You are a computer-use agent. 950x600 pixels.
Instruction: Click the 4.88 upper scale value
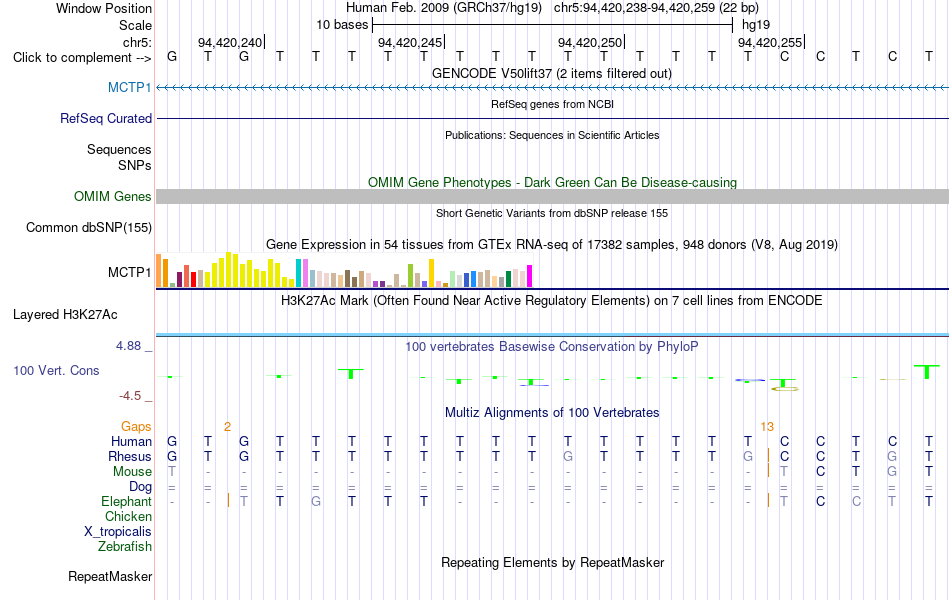click(x=128, y=345)
